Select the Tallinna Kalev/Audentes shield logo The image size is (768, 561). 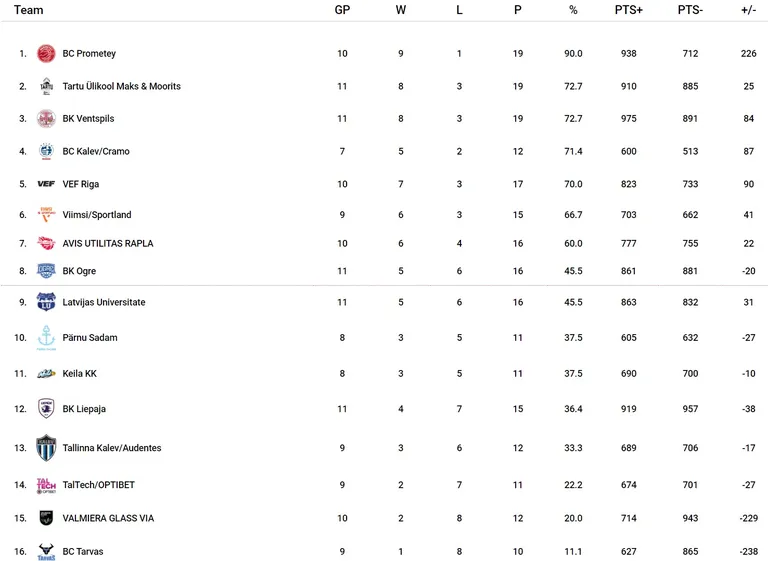[x=46, y=448]
